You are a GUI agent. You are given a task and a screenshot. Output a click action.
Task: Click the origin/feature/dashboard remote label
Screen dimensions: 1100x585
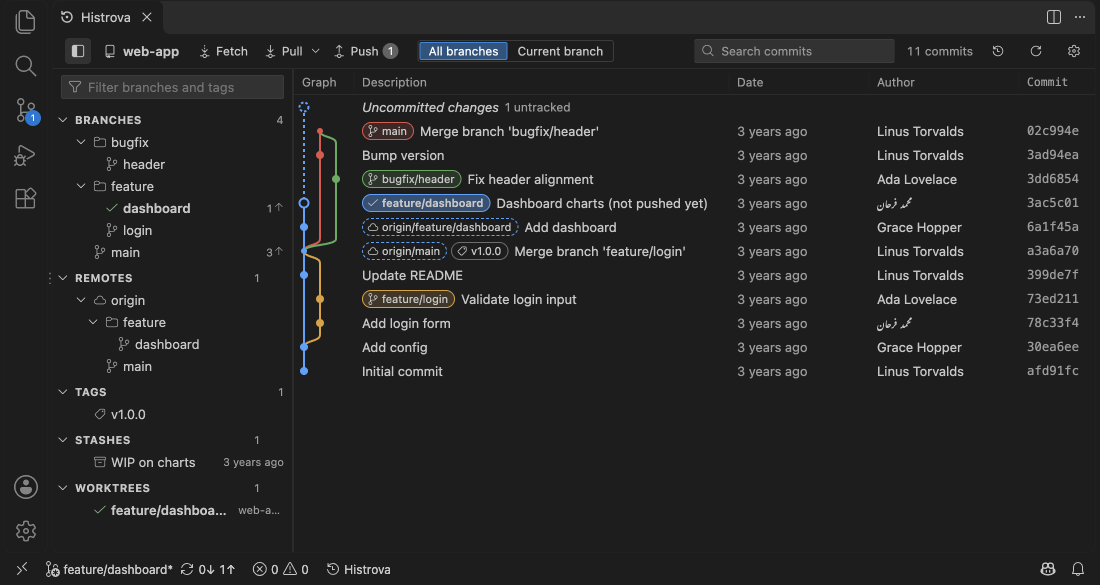point(440,227)
